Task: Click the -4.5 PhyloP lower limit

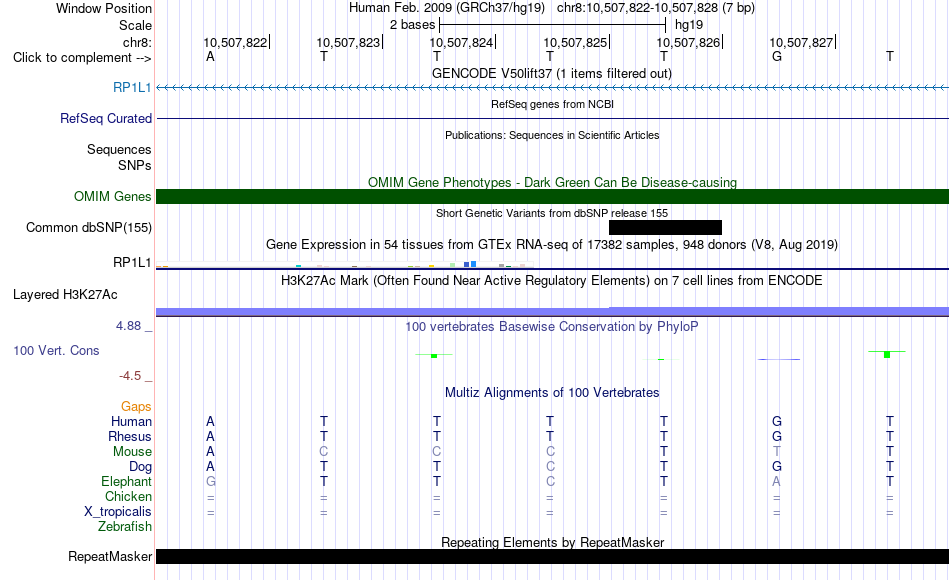Action: pos(130,376)
